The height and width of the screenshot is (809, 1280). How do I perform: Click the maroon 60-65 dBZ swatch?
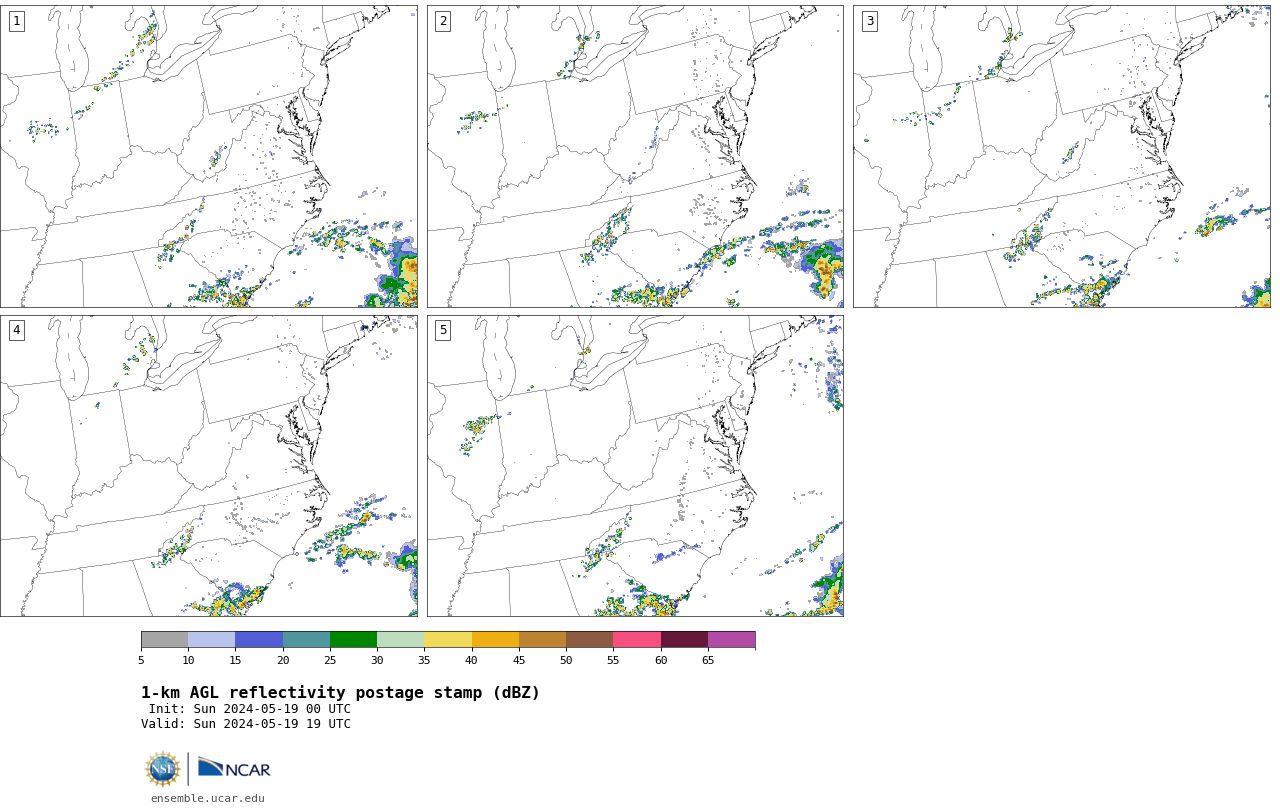coord(684,640)
